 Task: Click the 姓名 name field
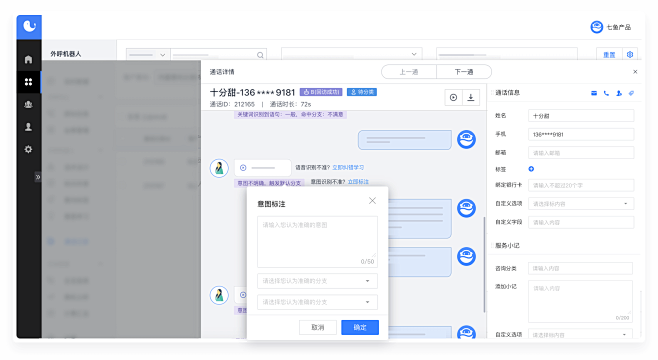point(581,116)
